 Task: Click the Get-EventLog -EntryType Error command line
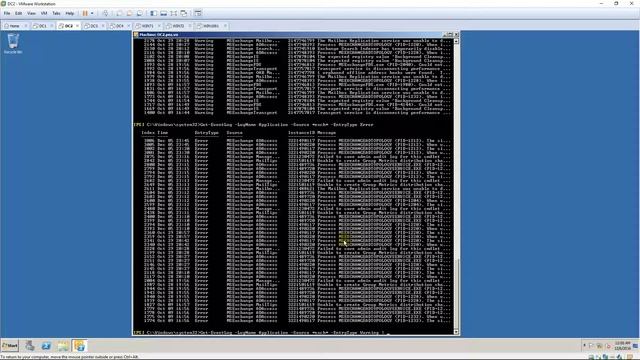tap(253, 125)
